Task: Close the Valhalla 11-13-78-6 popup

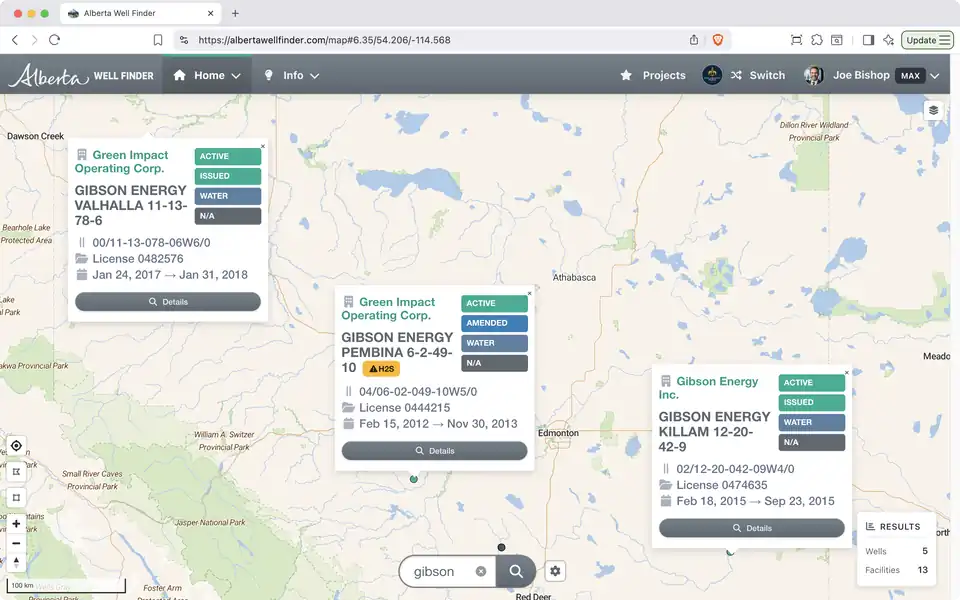Action: click(x=263, y=146)
